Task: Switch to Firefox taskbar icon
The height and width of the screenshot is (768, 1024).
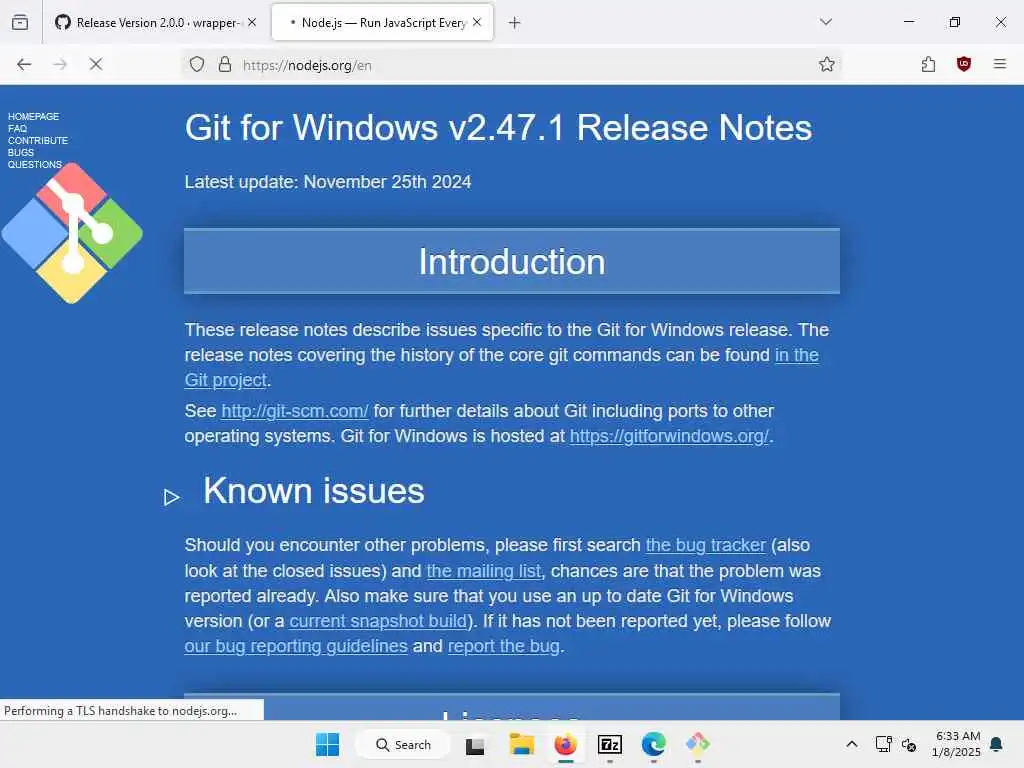Action: click(x=566, y=744)
